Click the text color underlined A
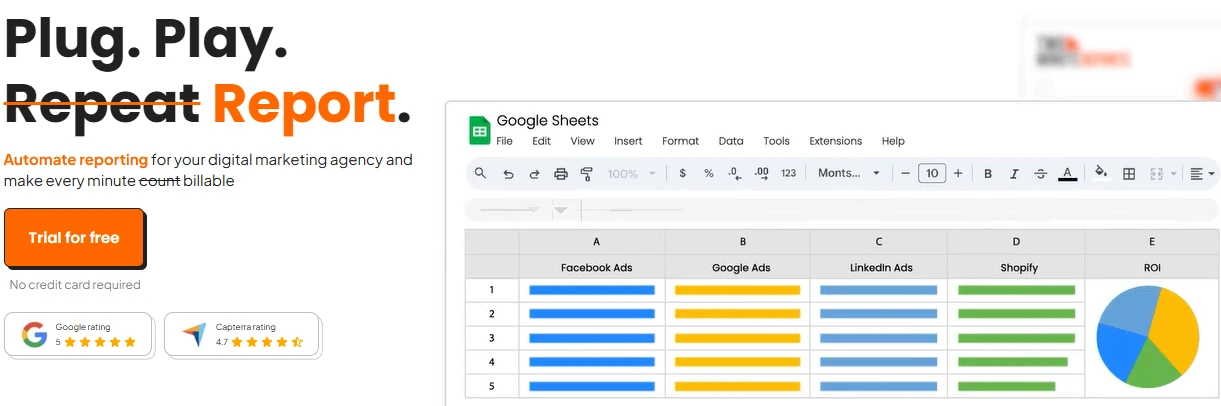Viewport: 1221px width, 406px height. point(1067,174)
